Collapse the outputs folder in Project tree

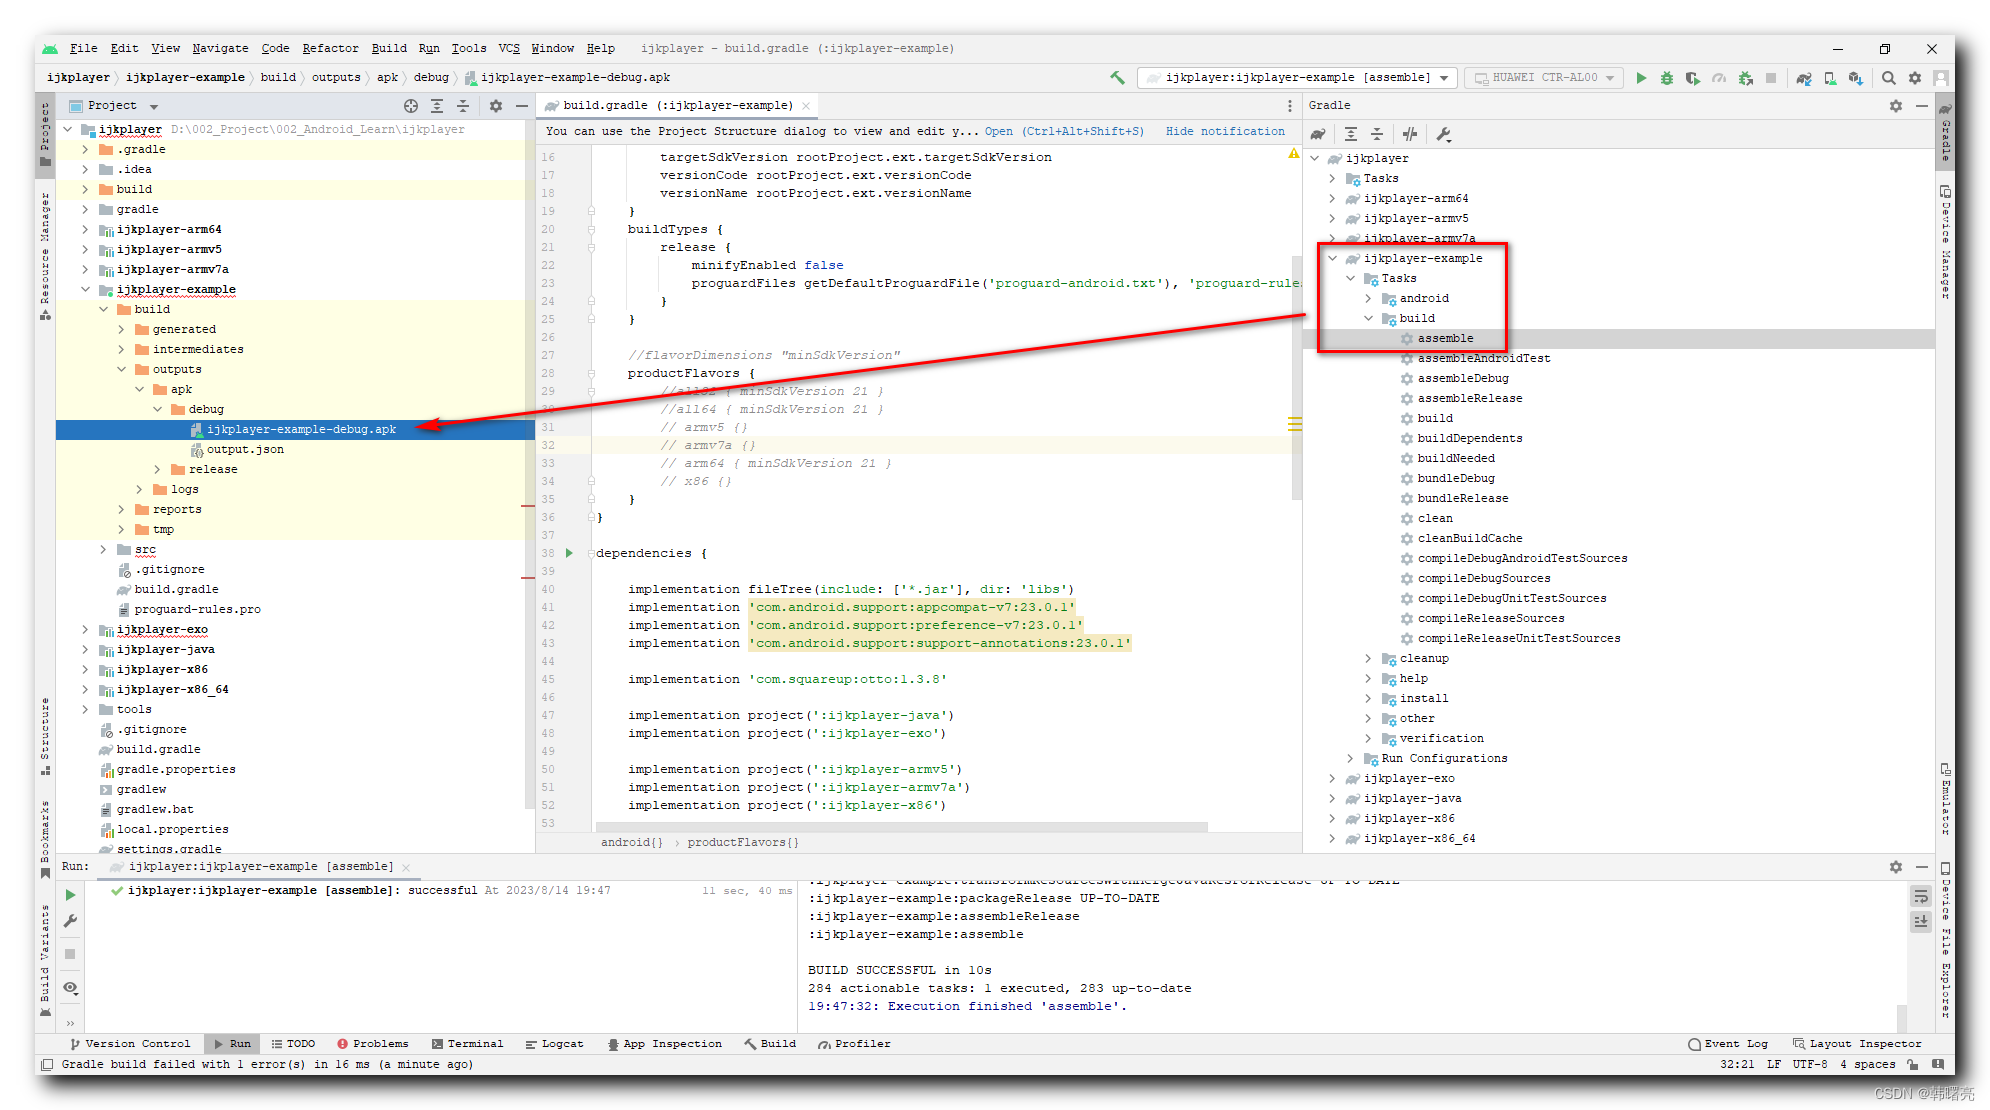[122, 369]
